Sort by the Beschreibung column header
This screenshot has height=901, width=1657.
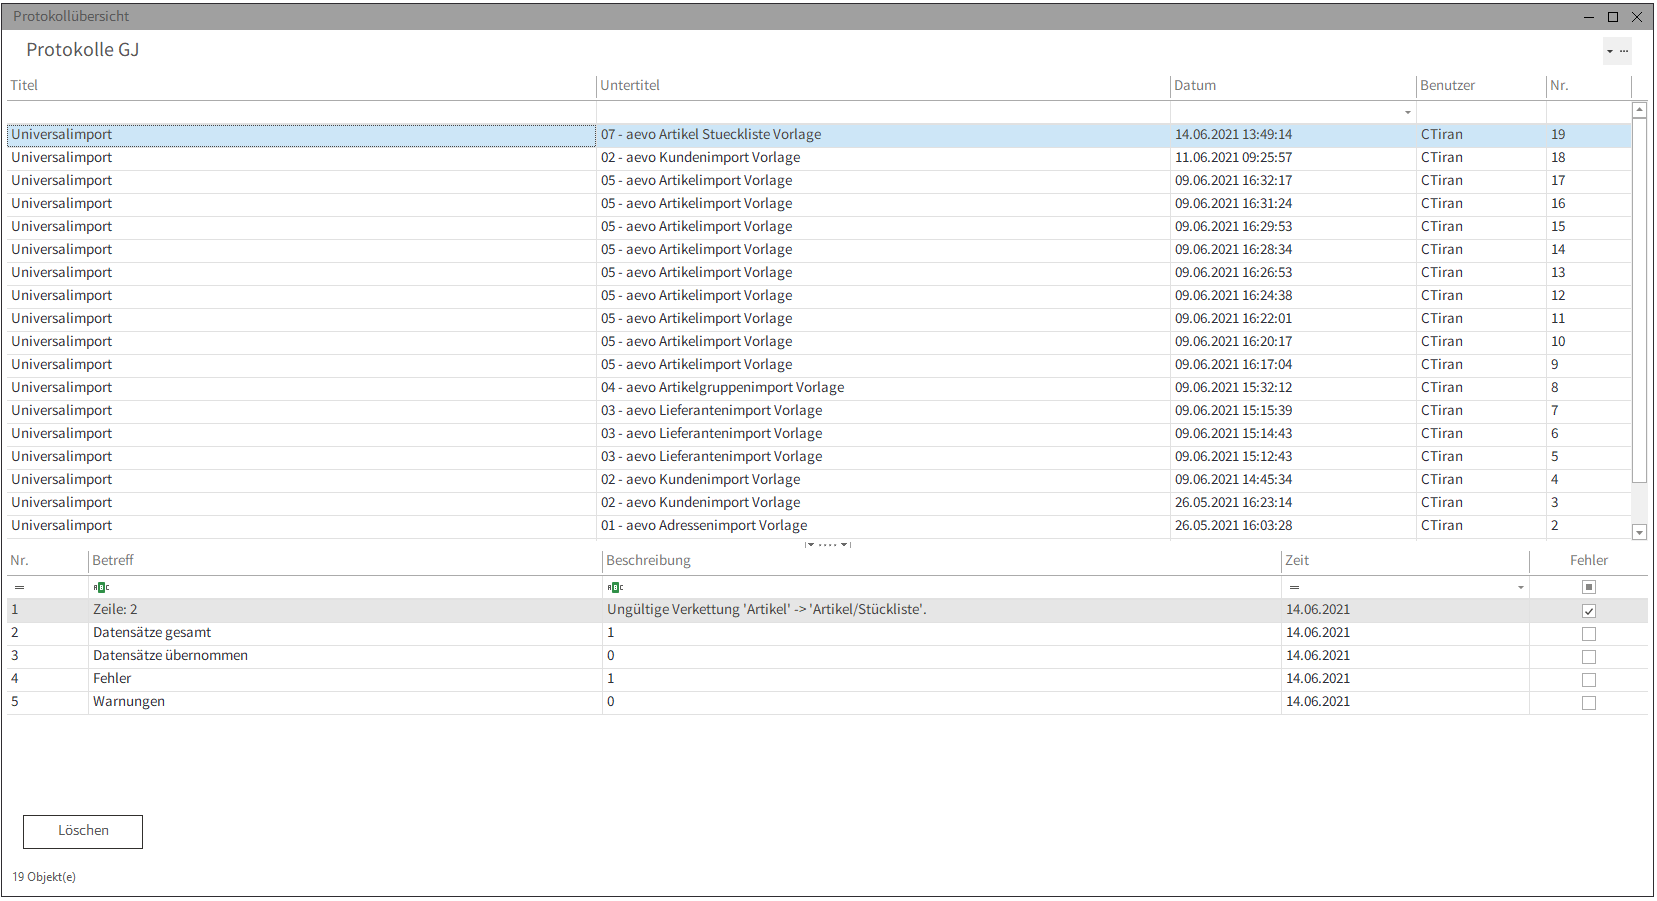(x=942, y=561)
